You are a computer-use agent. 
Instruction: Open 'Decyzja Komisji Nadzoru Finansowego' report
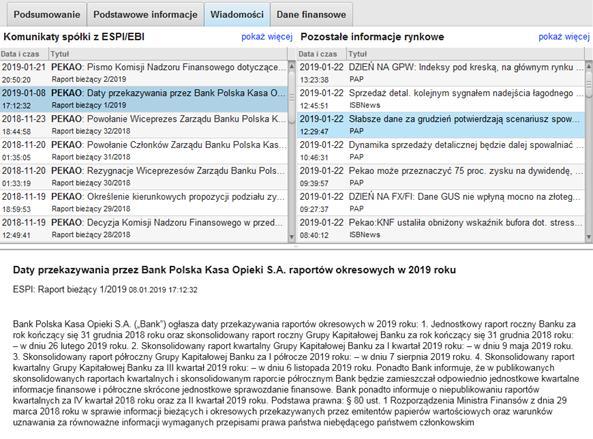coord(144,228)
